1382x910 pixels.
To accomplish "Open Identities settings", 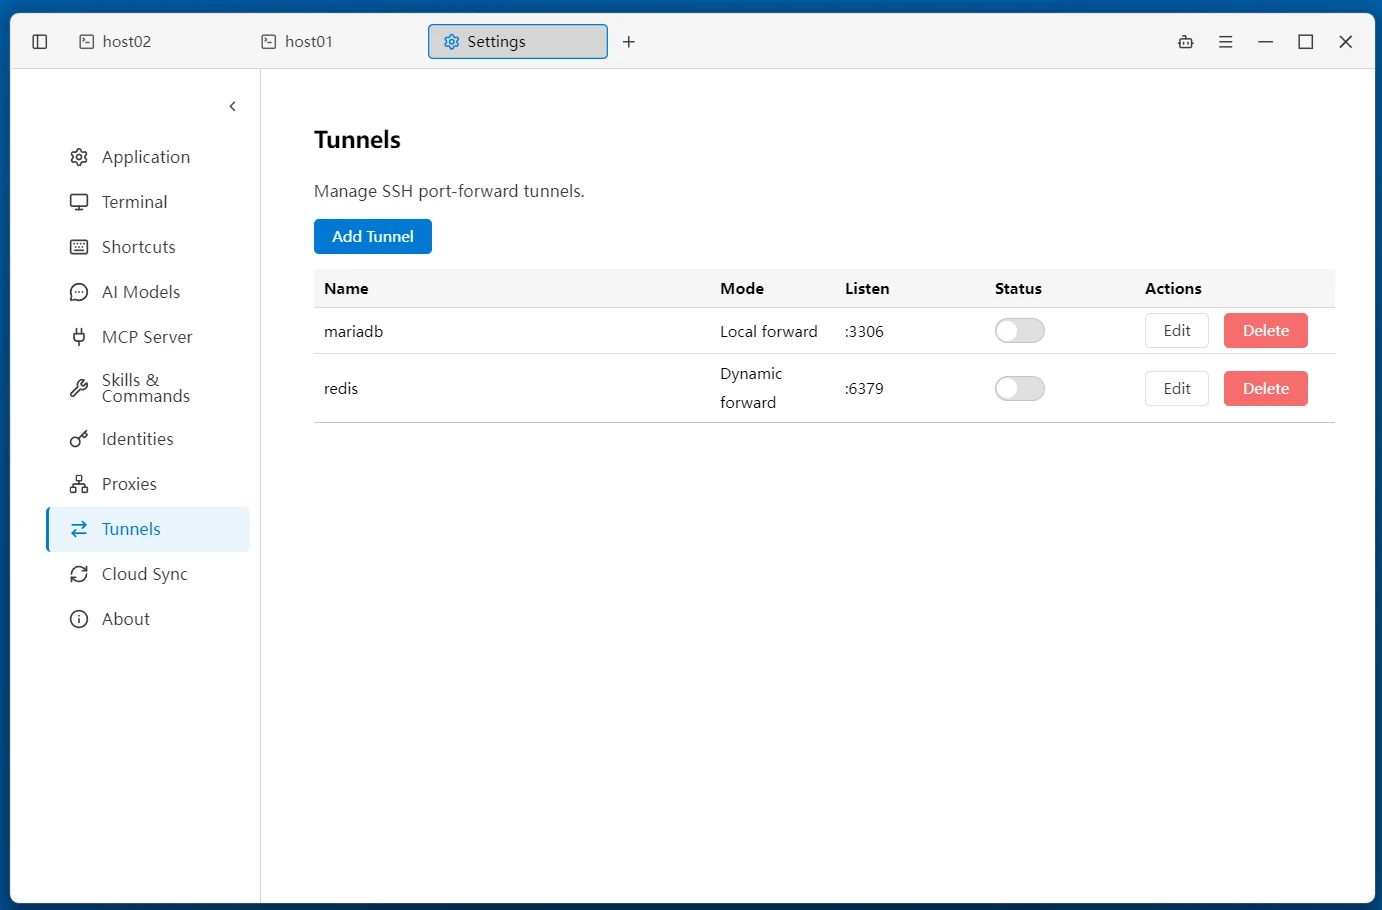I will coord(148,439).
